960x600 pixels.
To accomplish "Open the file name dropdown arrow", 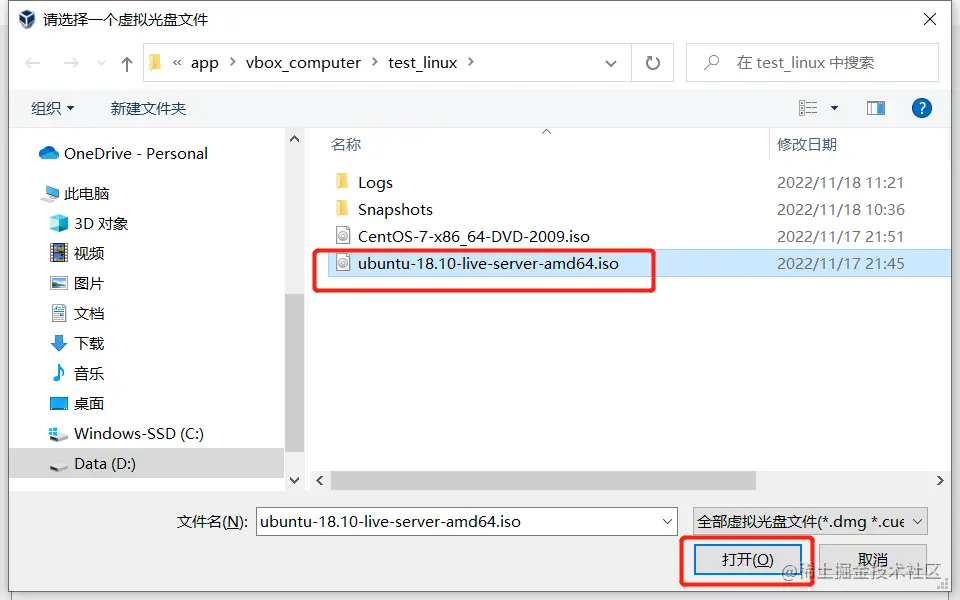I will click(667, 522).
